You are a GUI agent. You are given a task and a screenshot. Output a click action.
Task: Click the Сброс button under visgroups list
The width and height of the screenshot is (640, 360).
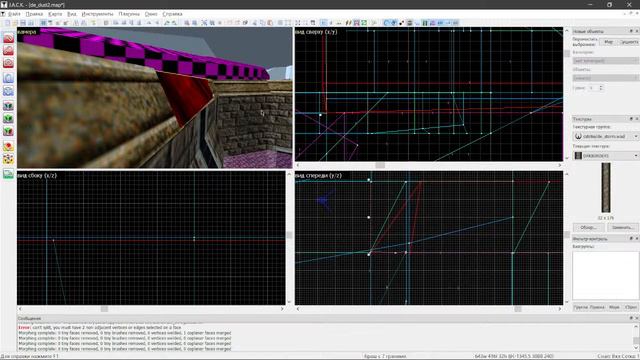pos(631,307)
